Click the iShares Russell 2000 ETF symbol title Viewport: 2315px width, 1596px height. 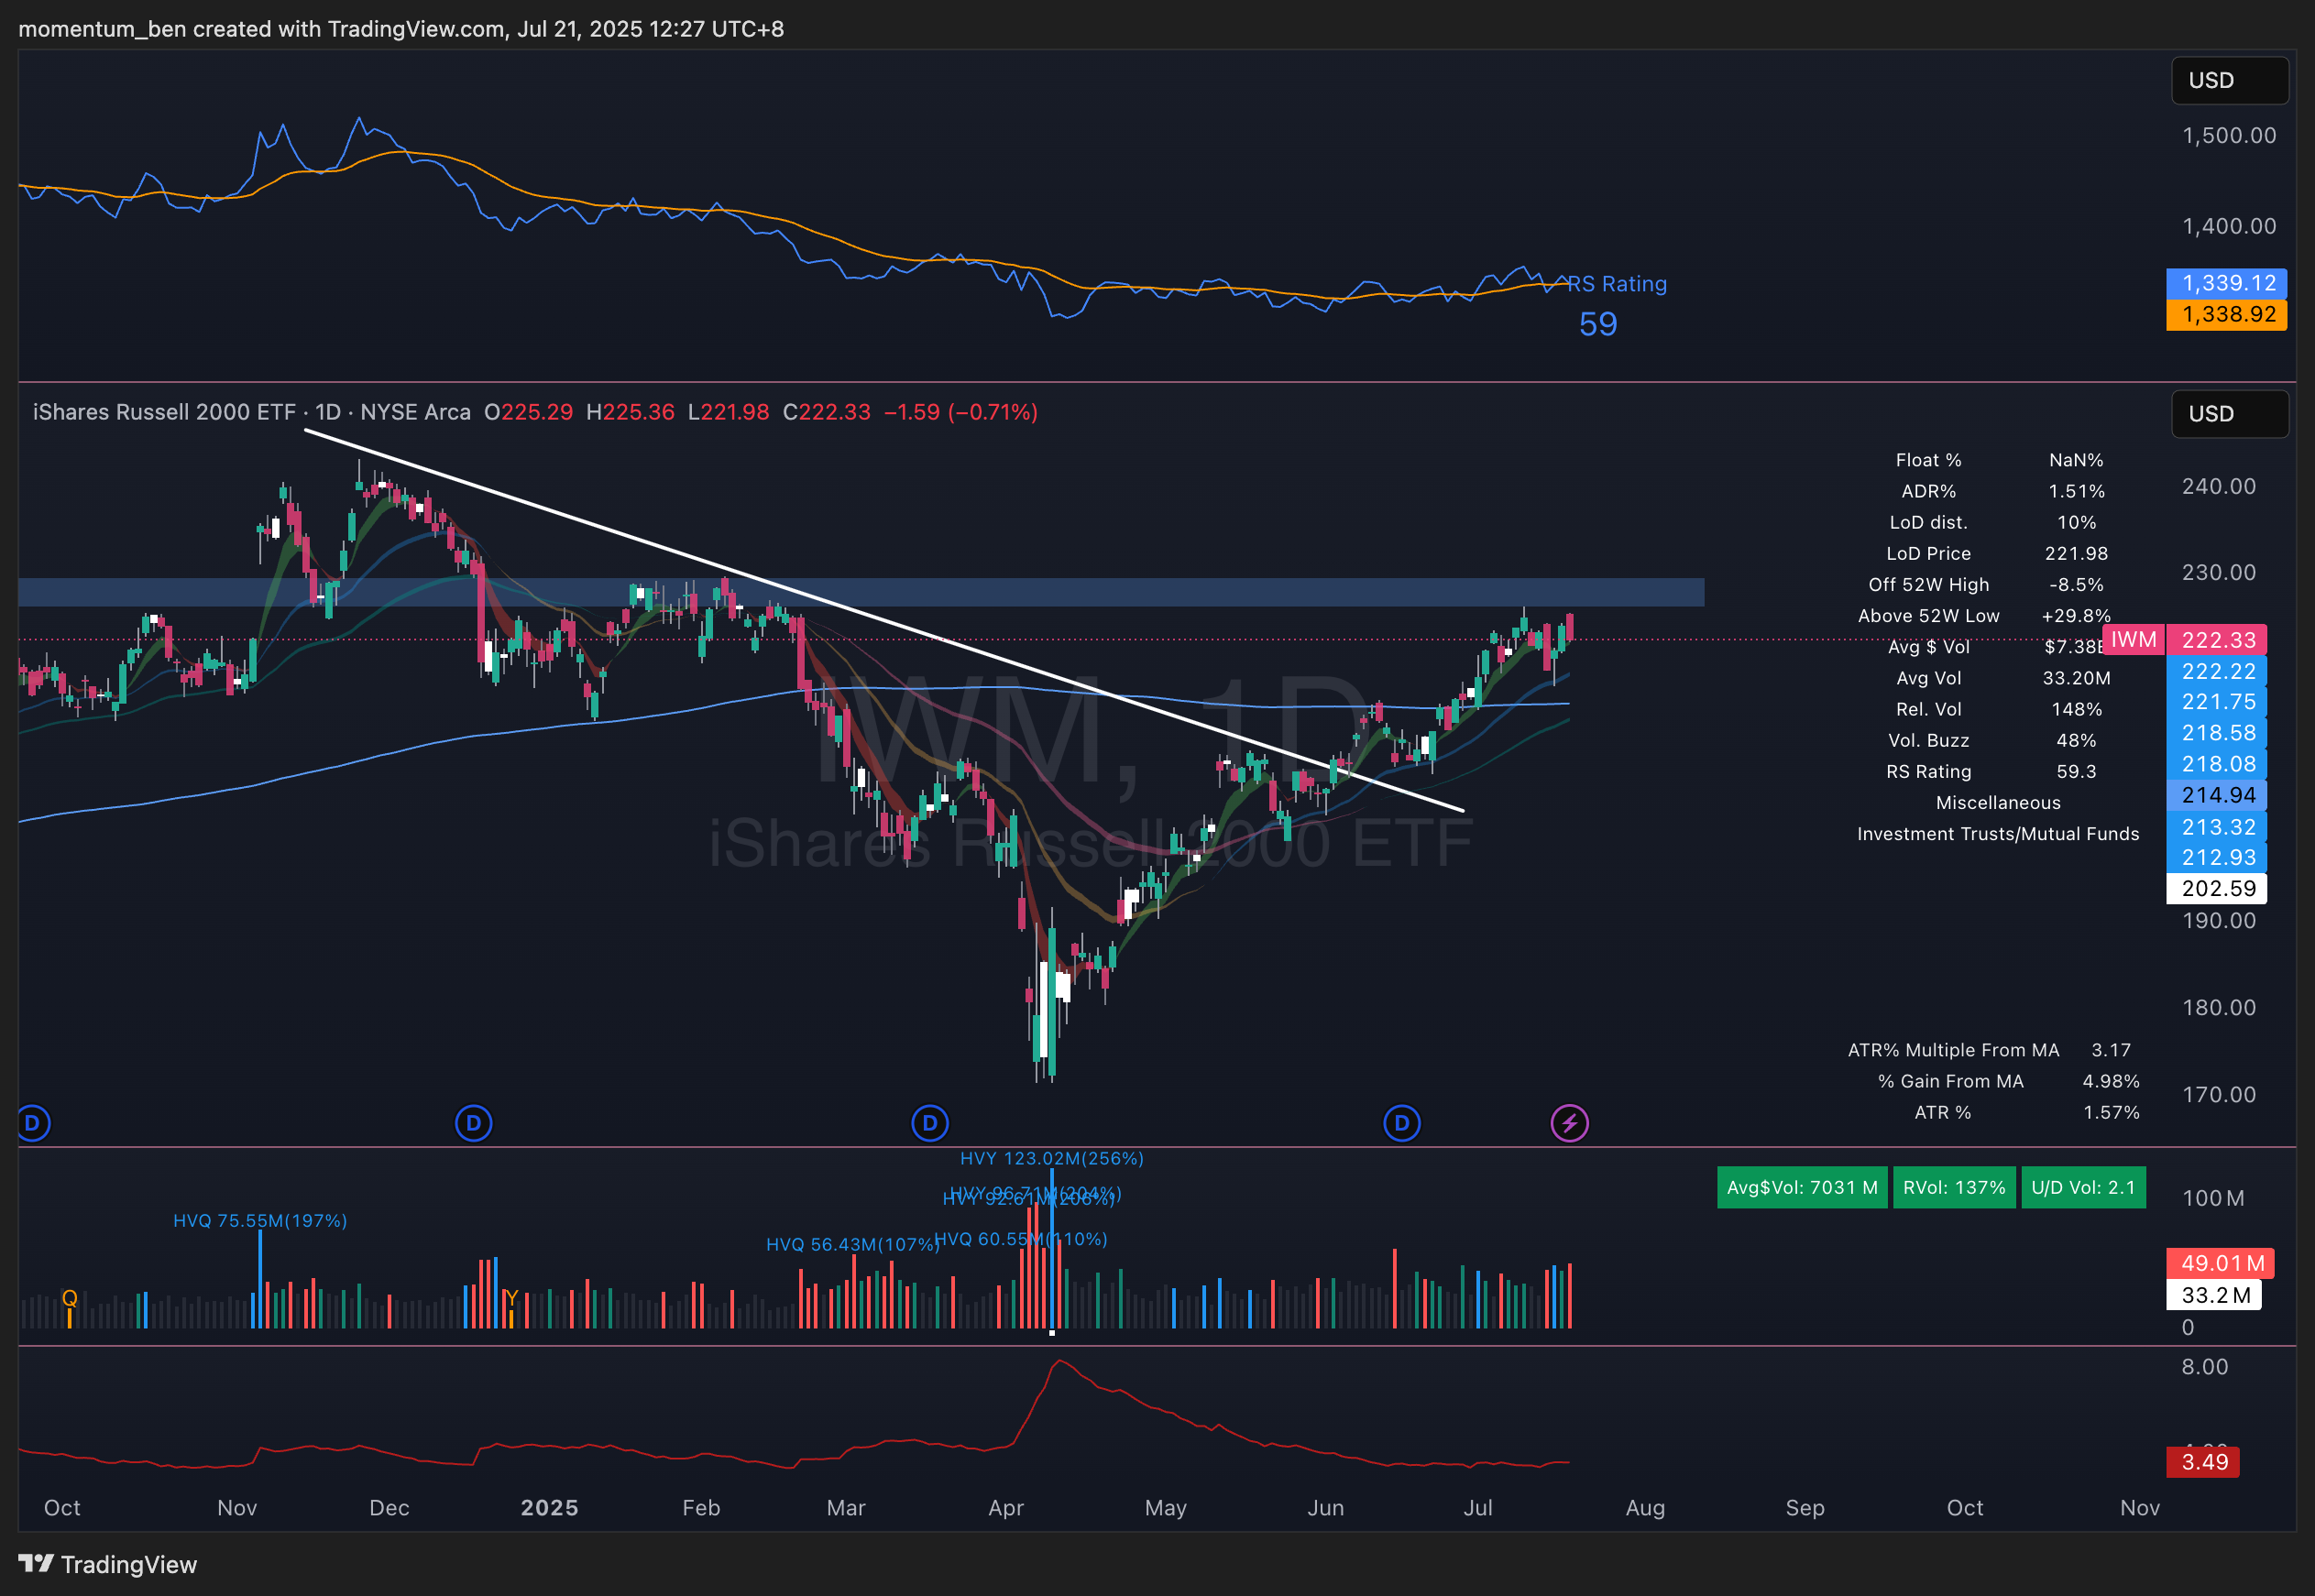164,412
